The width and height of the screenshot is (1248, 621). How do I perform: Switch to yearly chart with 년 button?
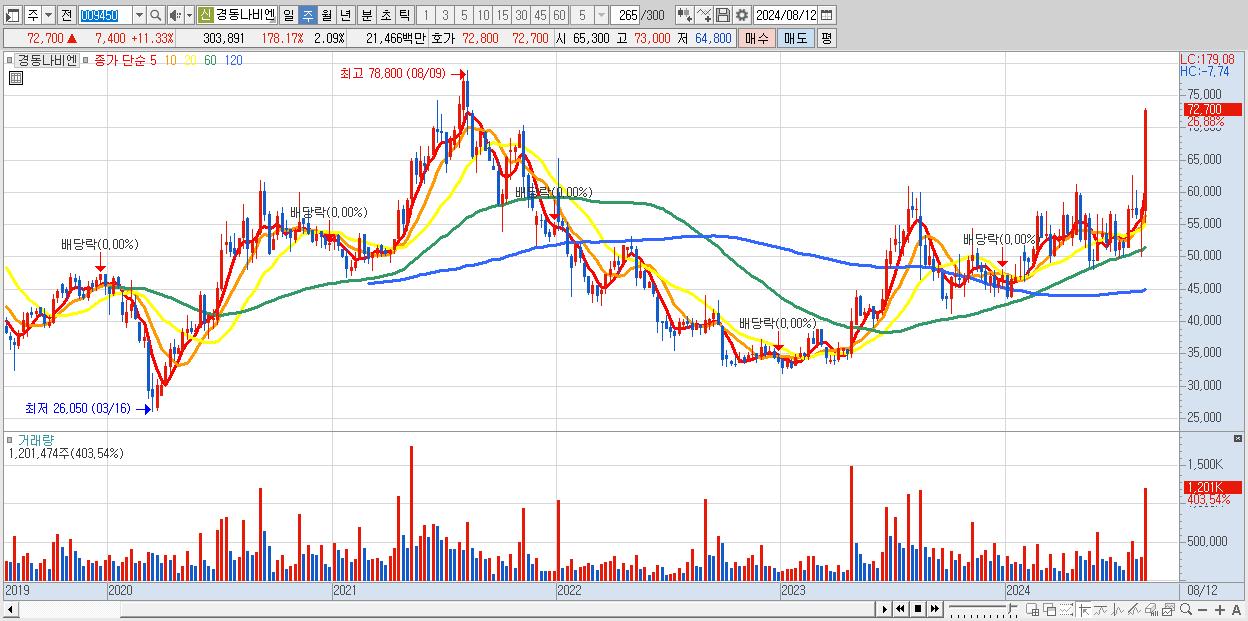coord(345,15)
